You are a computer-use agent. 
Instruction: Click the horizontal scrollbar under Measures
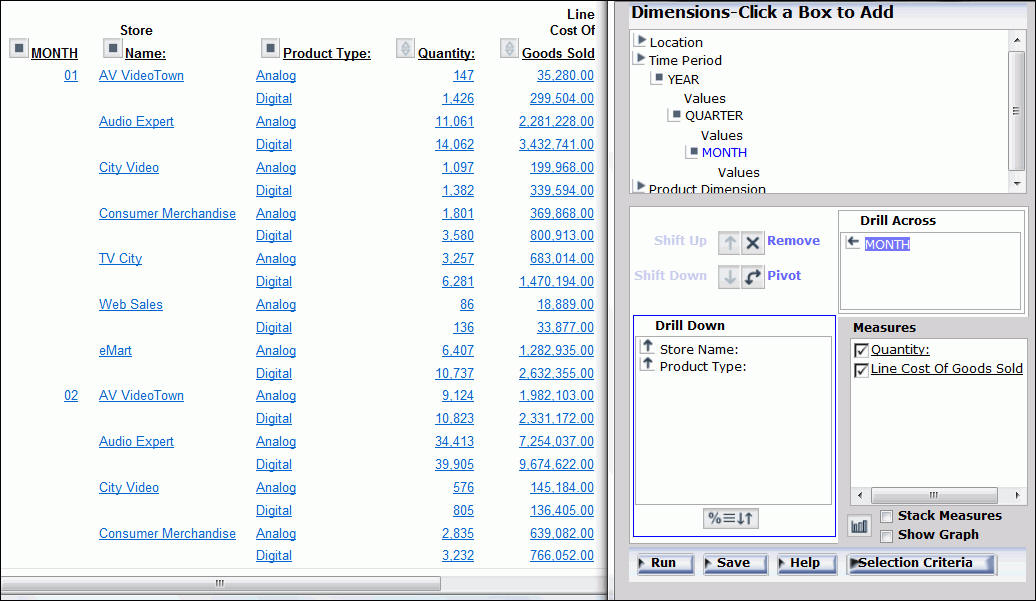(933, 495)
